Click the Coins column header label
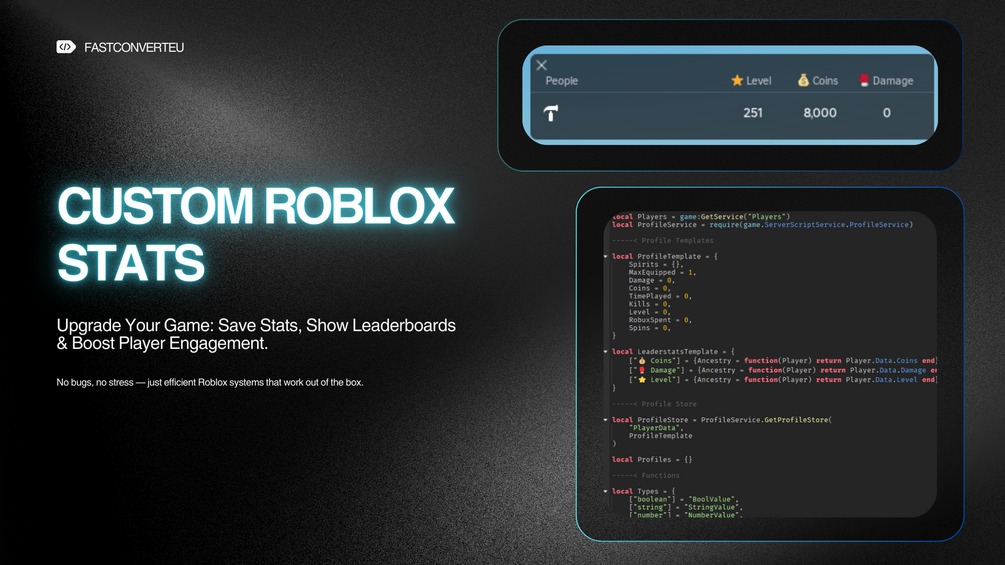 (825, 81)
